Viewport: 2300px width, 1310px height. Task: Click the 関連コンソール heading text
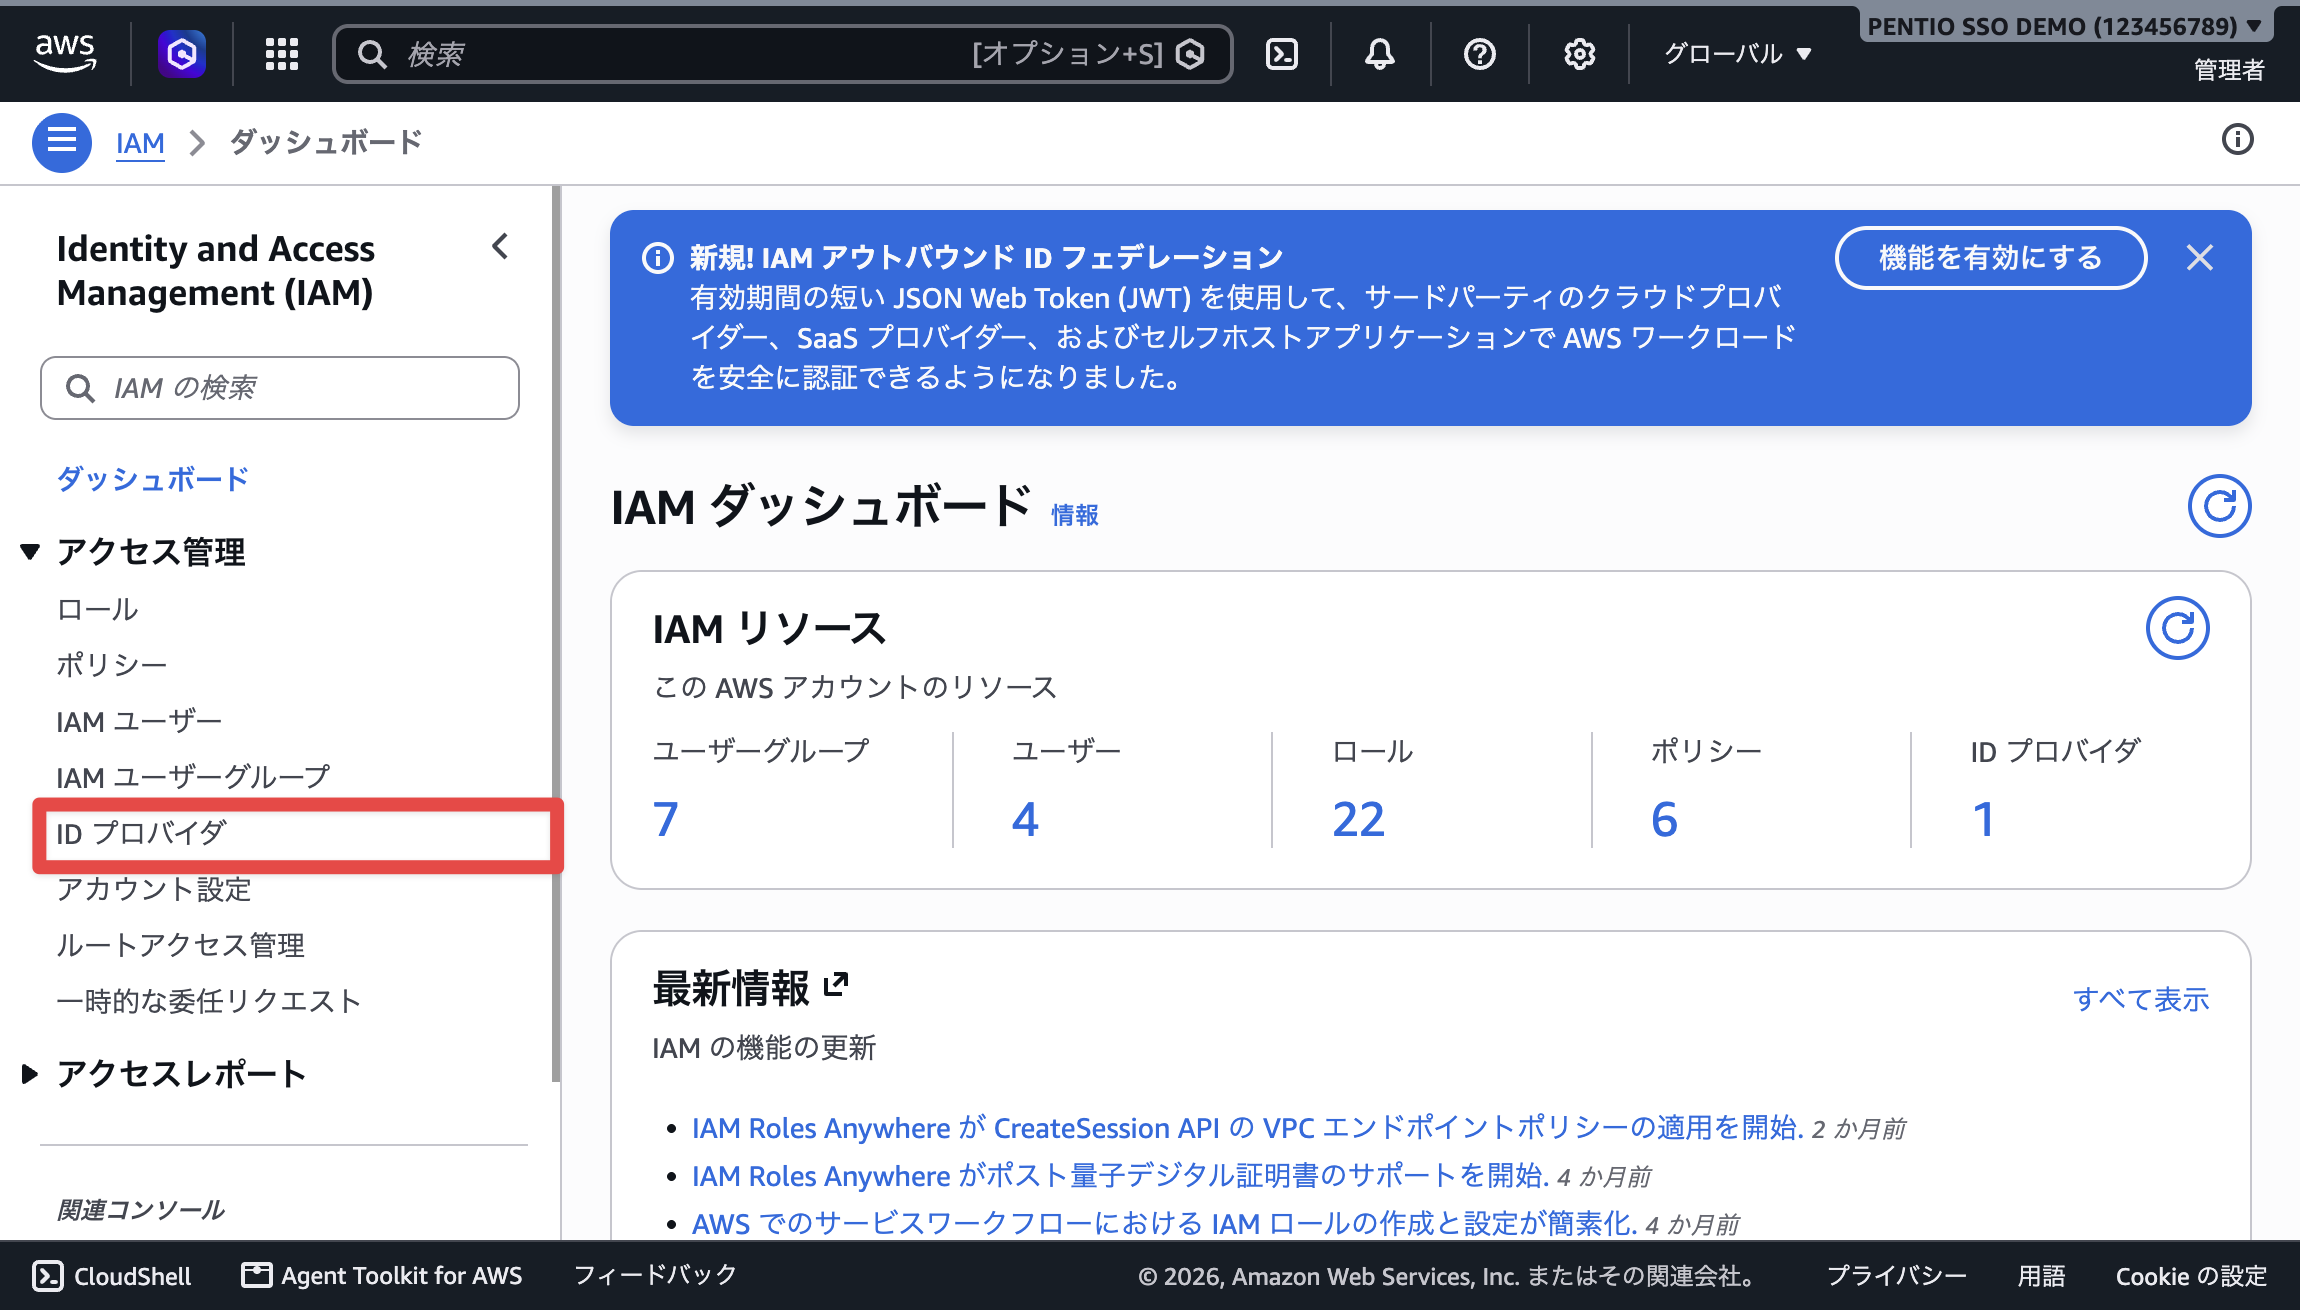[x=141, y=1210]
